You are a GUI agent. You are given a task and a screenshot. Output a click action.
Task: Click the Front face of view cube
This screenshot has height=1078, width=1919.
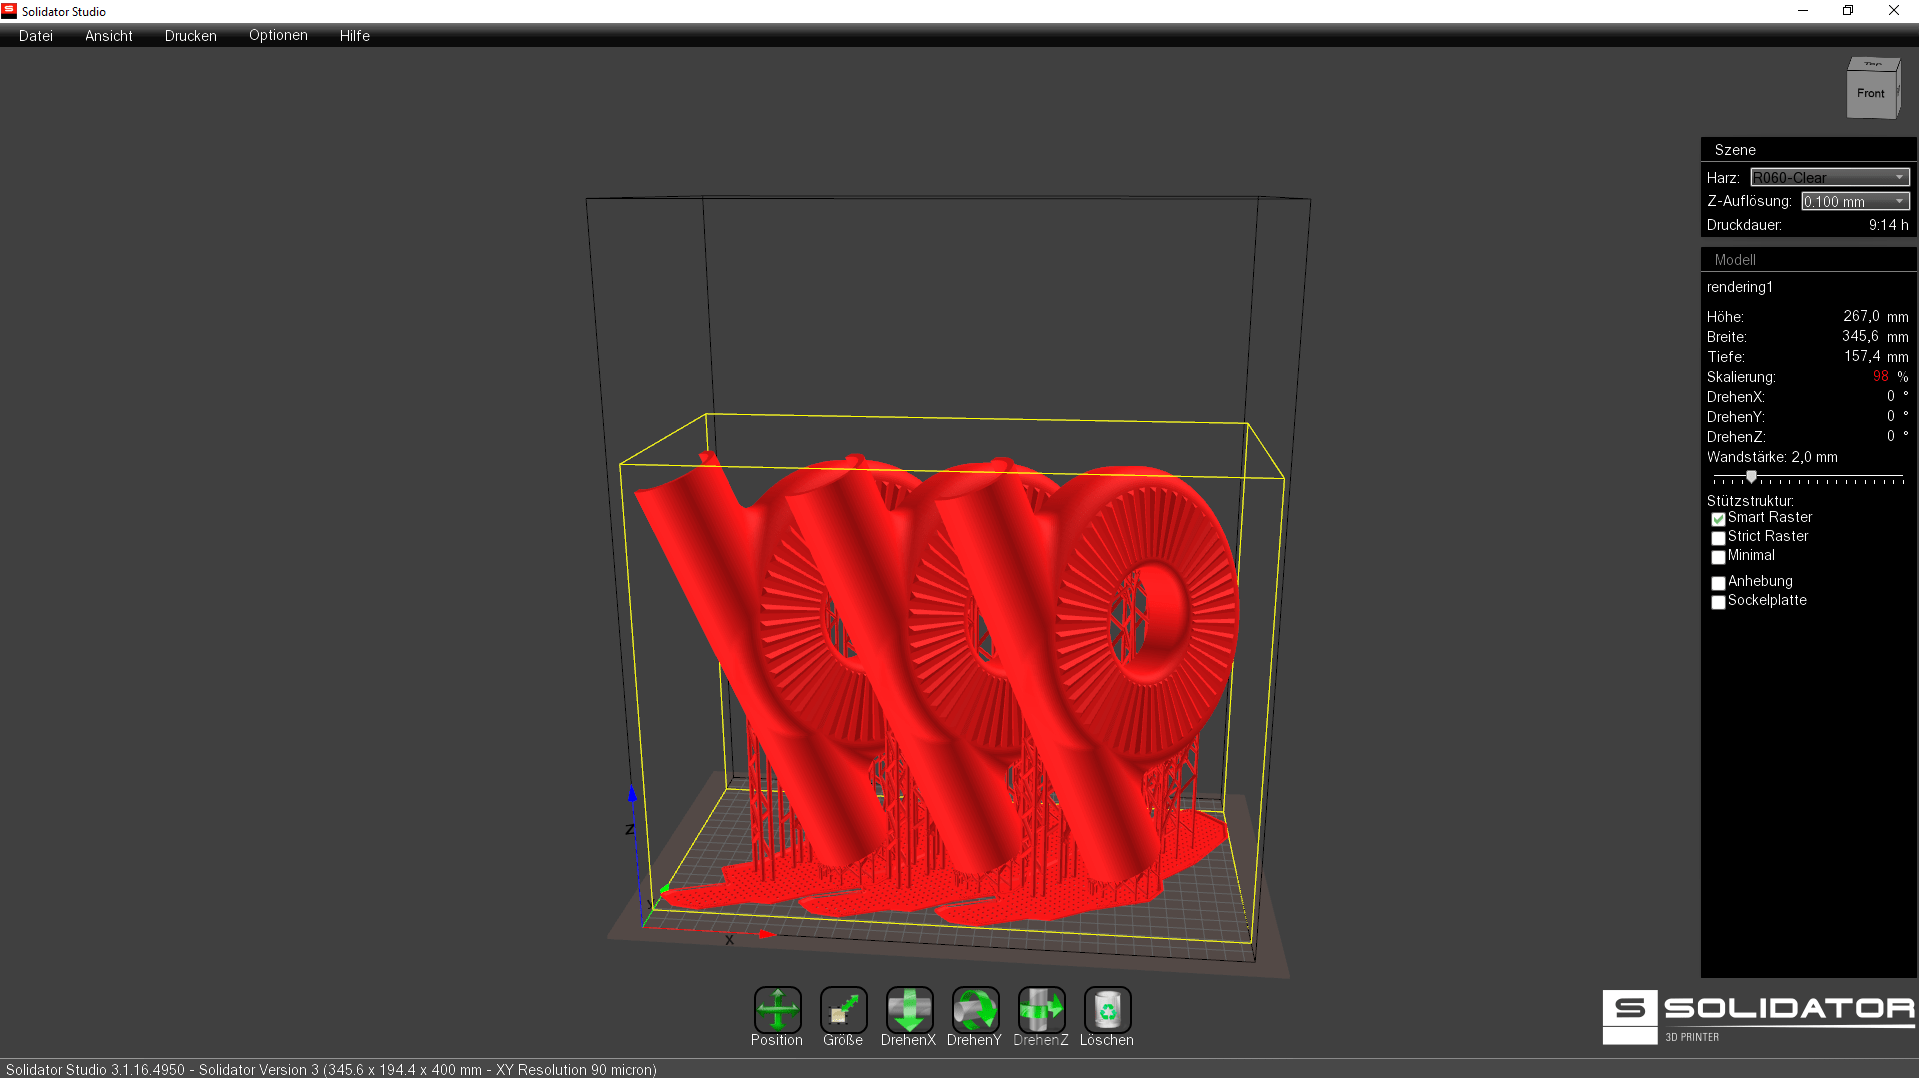tap(1870, 94)
